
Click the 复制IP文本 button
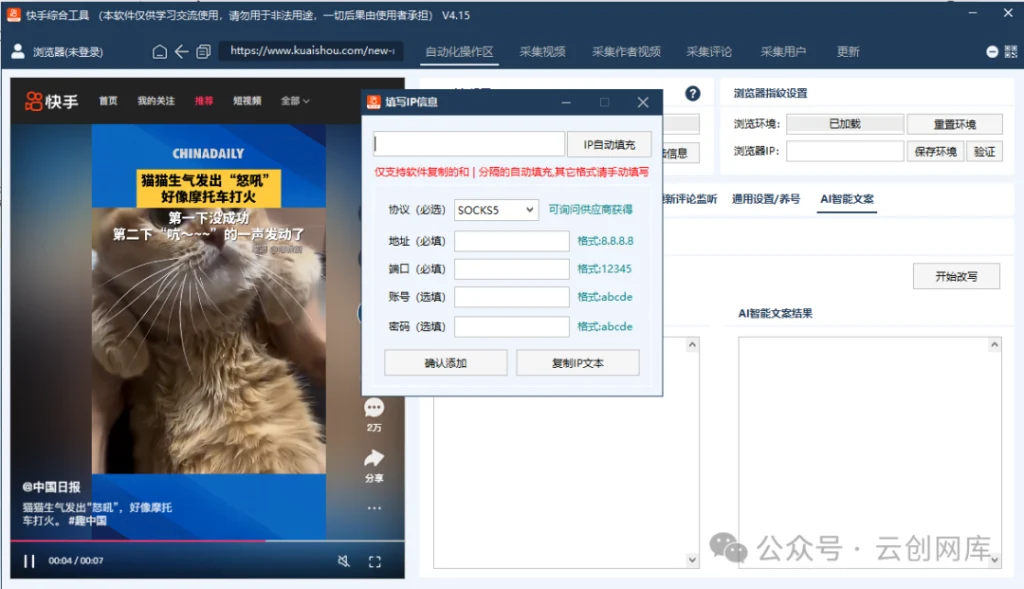(577, 363)
